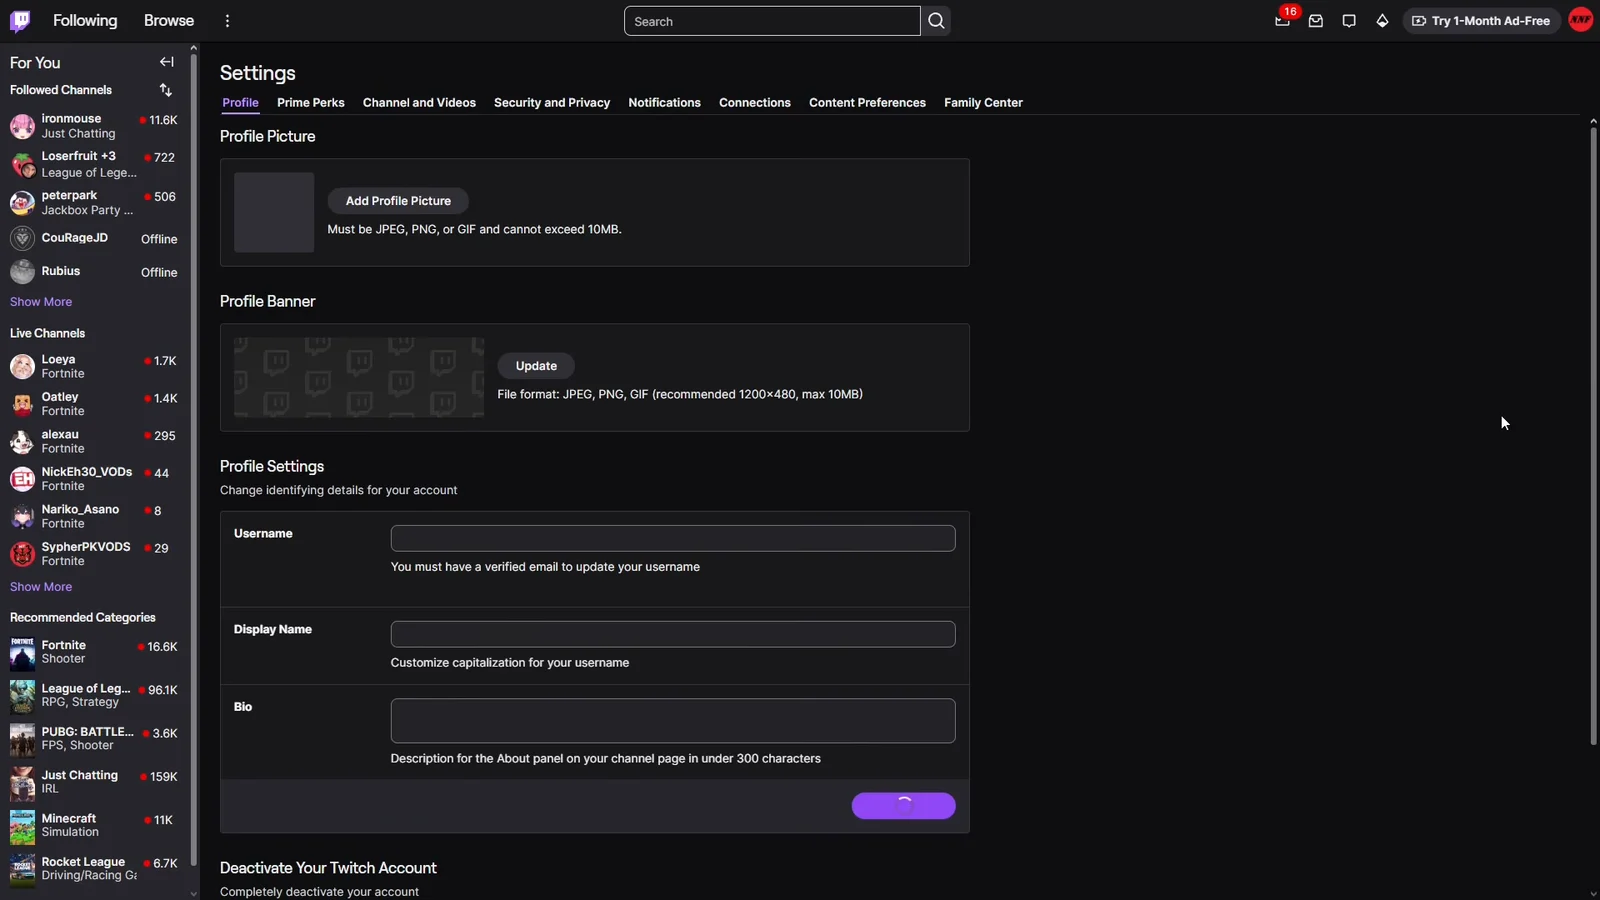Viewport: 1600px width, 900px height.
Task: Open SypherPKVODS channel avatar
Action: point(22,554)
